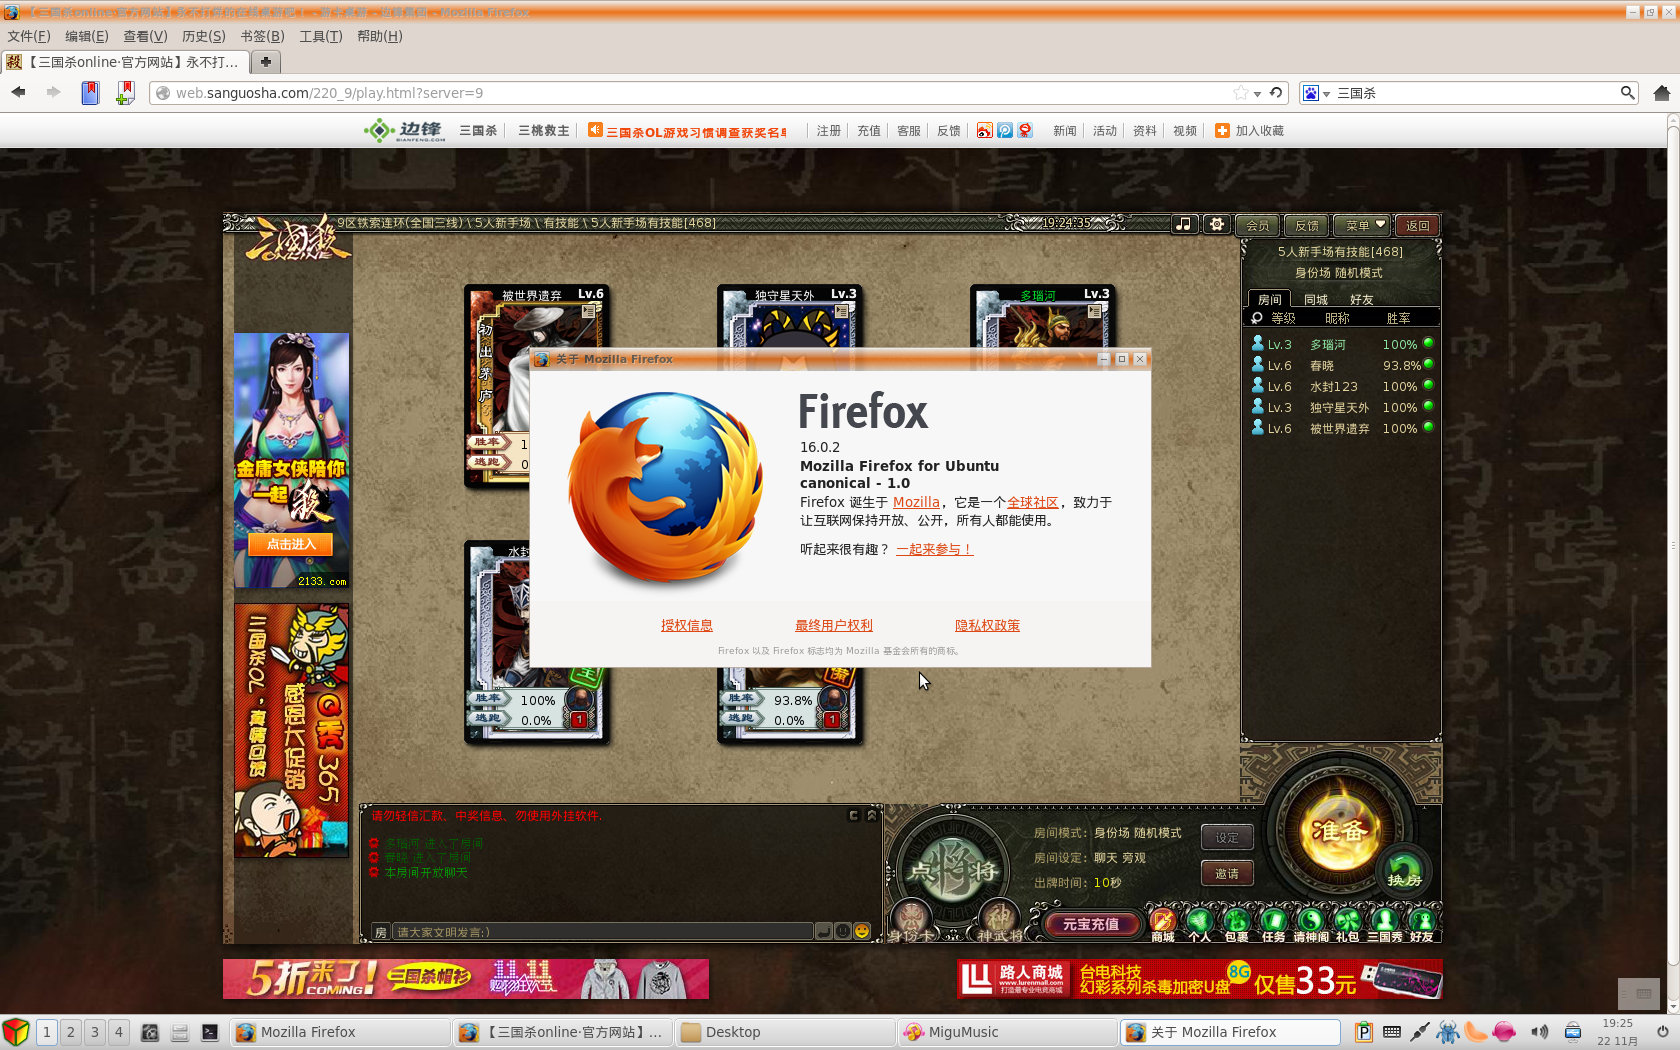1680x1050 pixels.
Task: Open the new tab plus button
Action: pos(266,62)
